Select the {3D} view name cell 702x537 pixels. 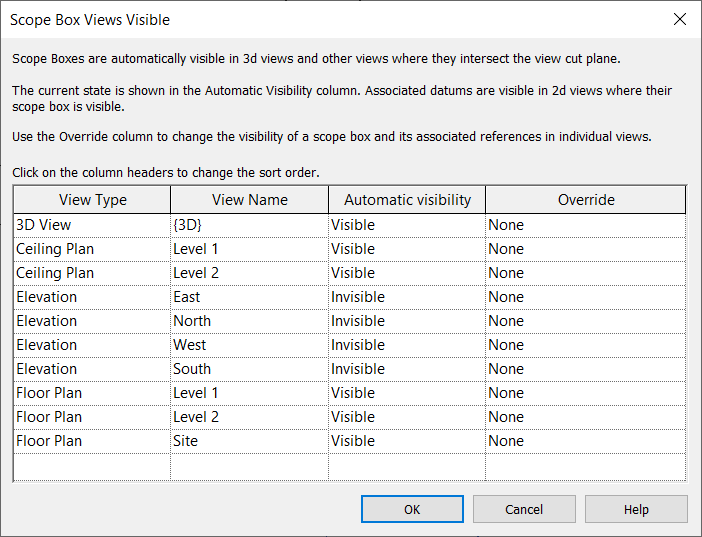pos(249,225)
